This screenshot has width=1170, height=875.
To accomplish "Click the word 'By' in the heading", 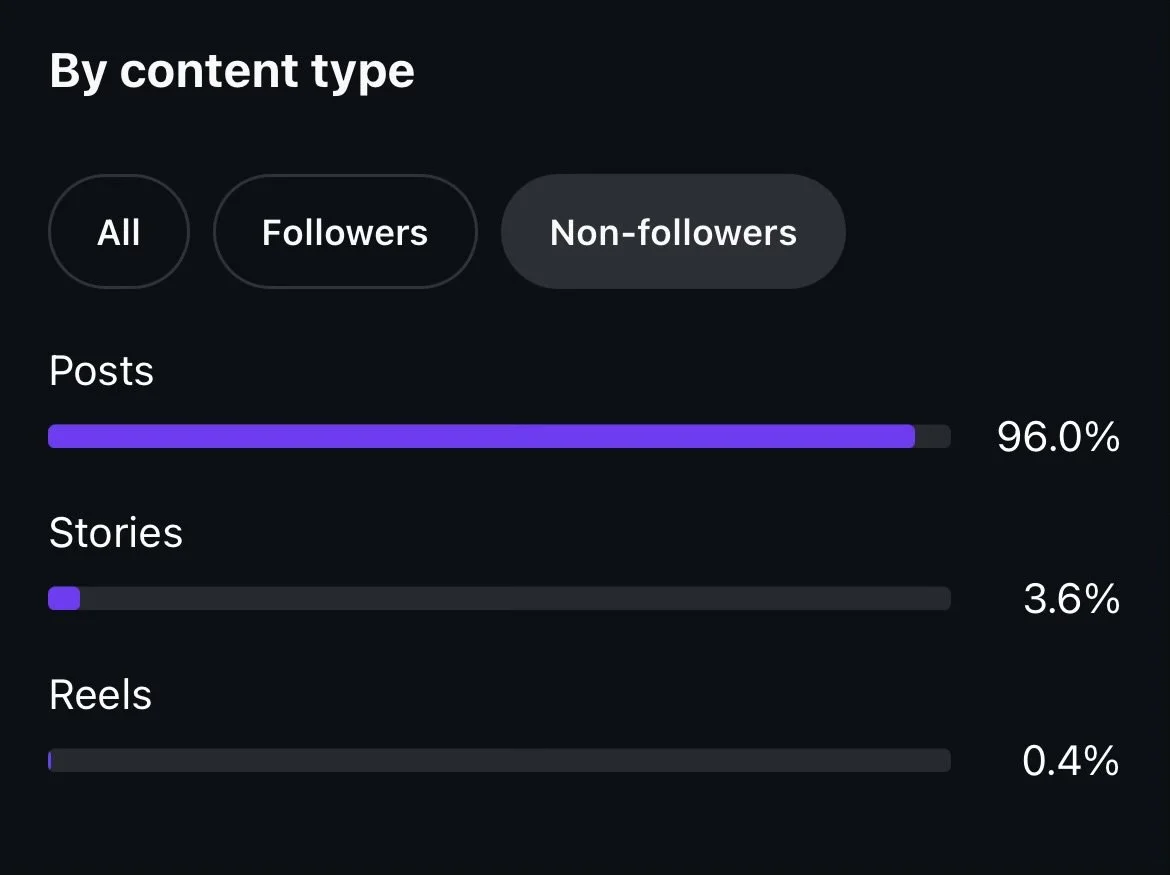I will pyautogui.click(x=78, y=72).
